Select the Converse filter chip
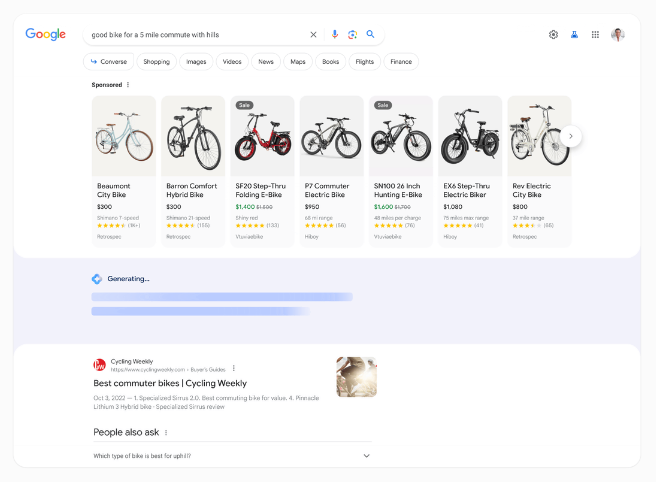 [108, 62]
